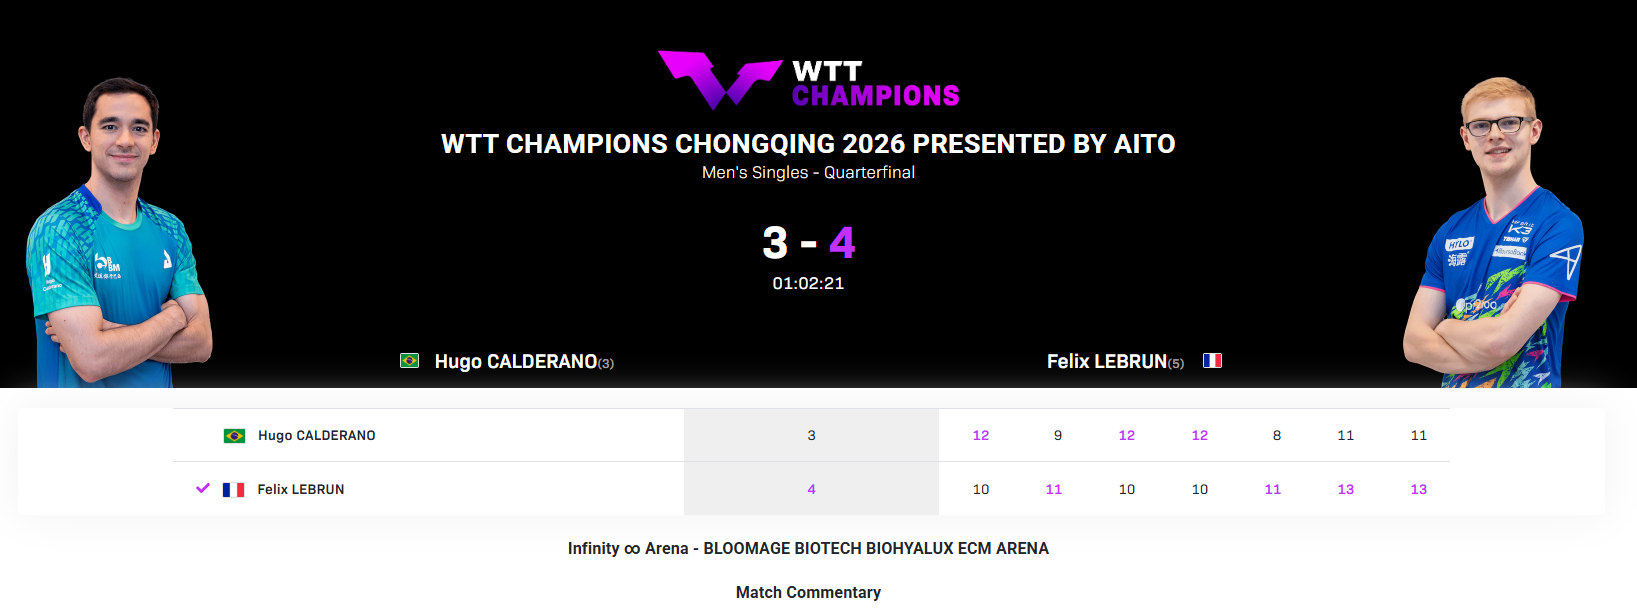The height and width of the screenshot is (616, 1637).
Task: Open Felix LEBRUN profile from header name
Action: click(1106, 362)
